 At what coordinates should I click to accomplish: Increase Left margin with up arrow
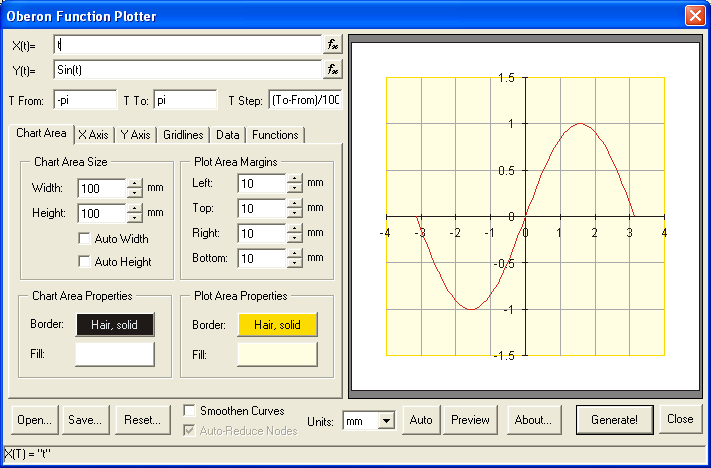[x=295, y=179]
